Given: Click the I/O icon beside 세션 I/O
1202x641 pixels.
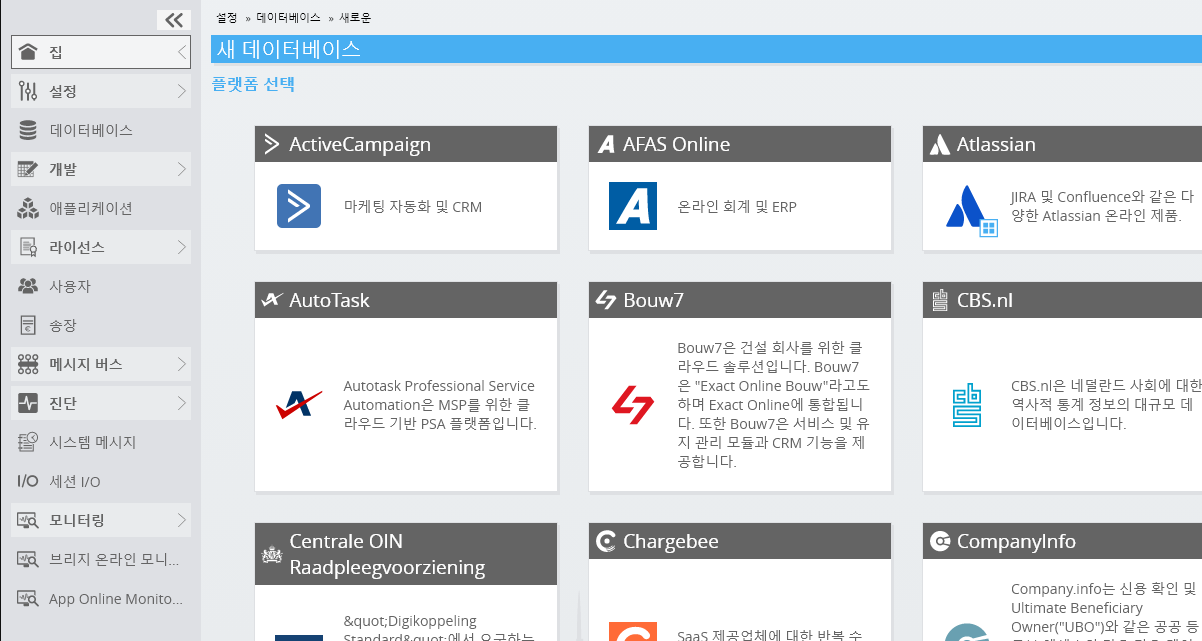Looking at the screenshot, I should coord(28,481).
